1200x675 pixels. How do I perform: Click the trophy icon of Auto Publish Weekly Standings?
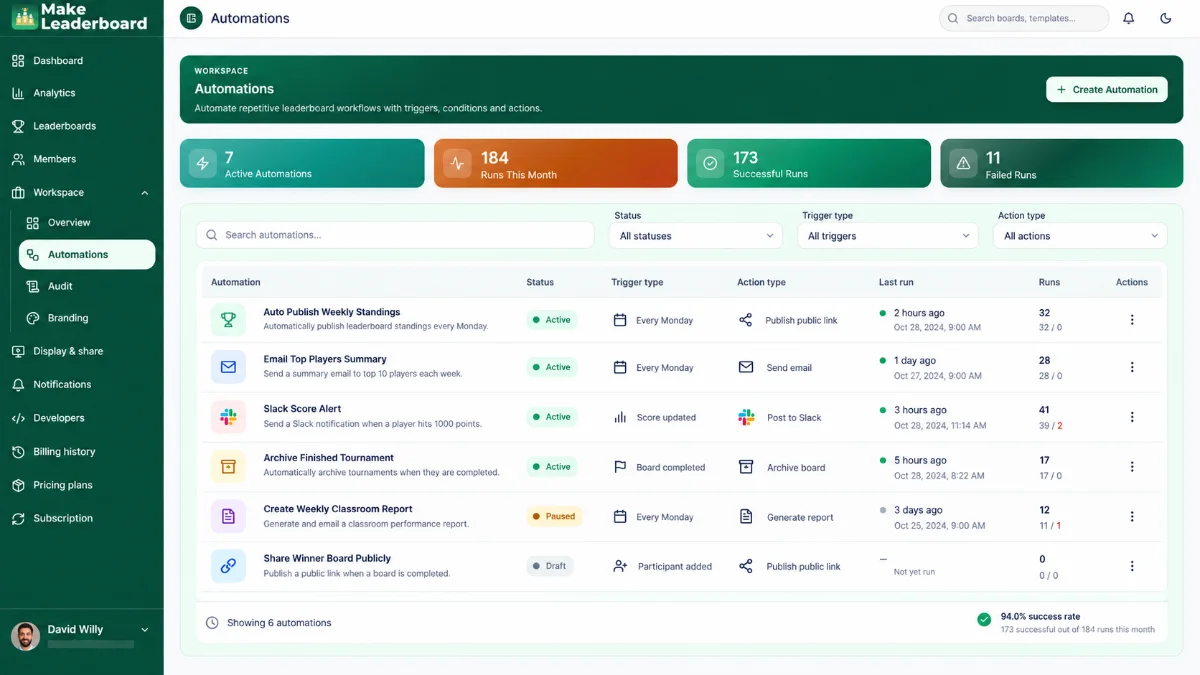(228, 320)
